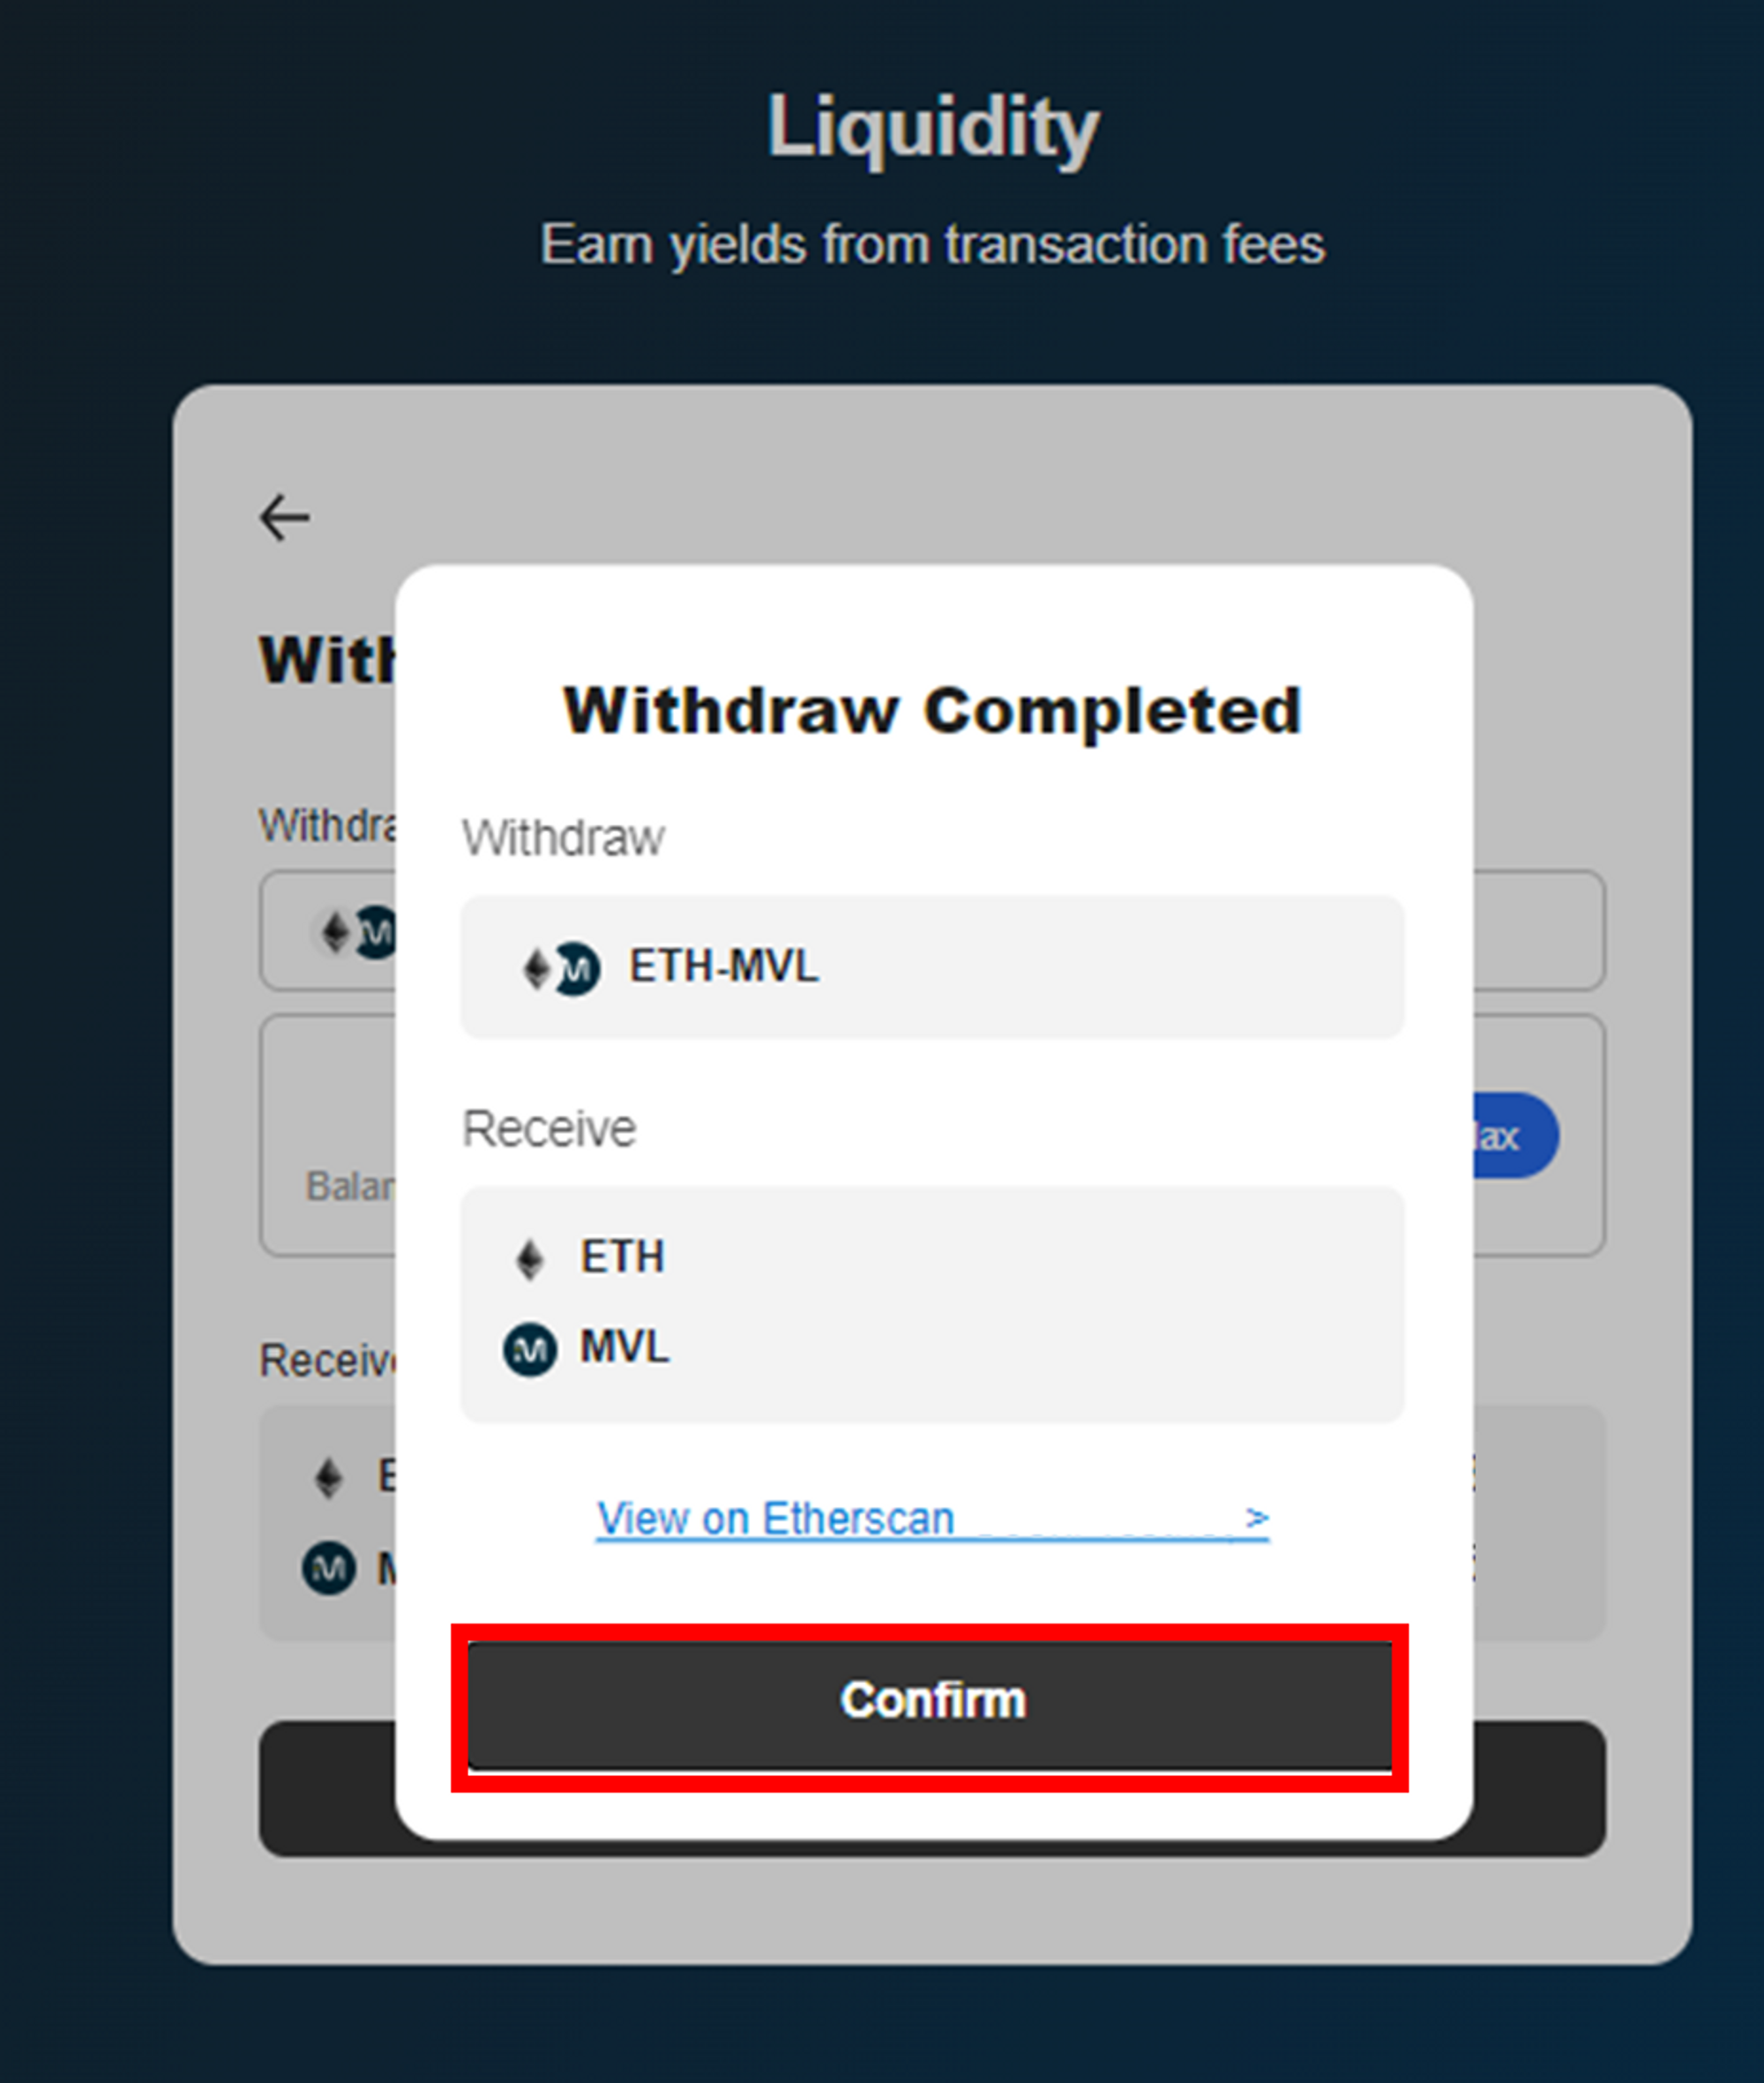Click the Withdraw label in dialog
The image size is (1764, 2083).
pyautogui.click(x=563, y=838)
